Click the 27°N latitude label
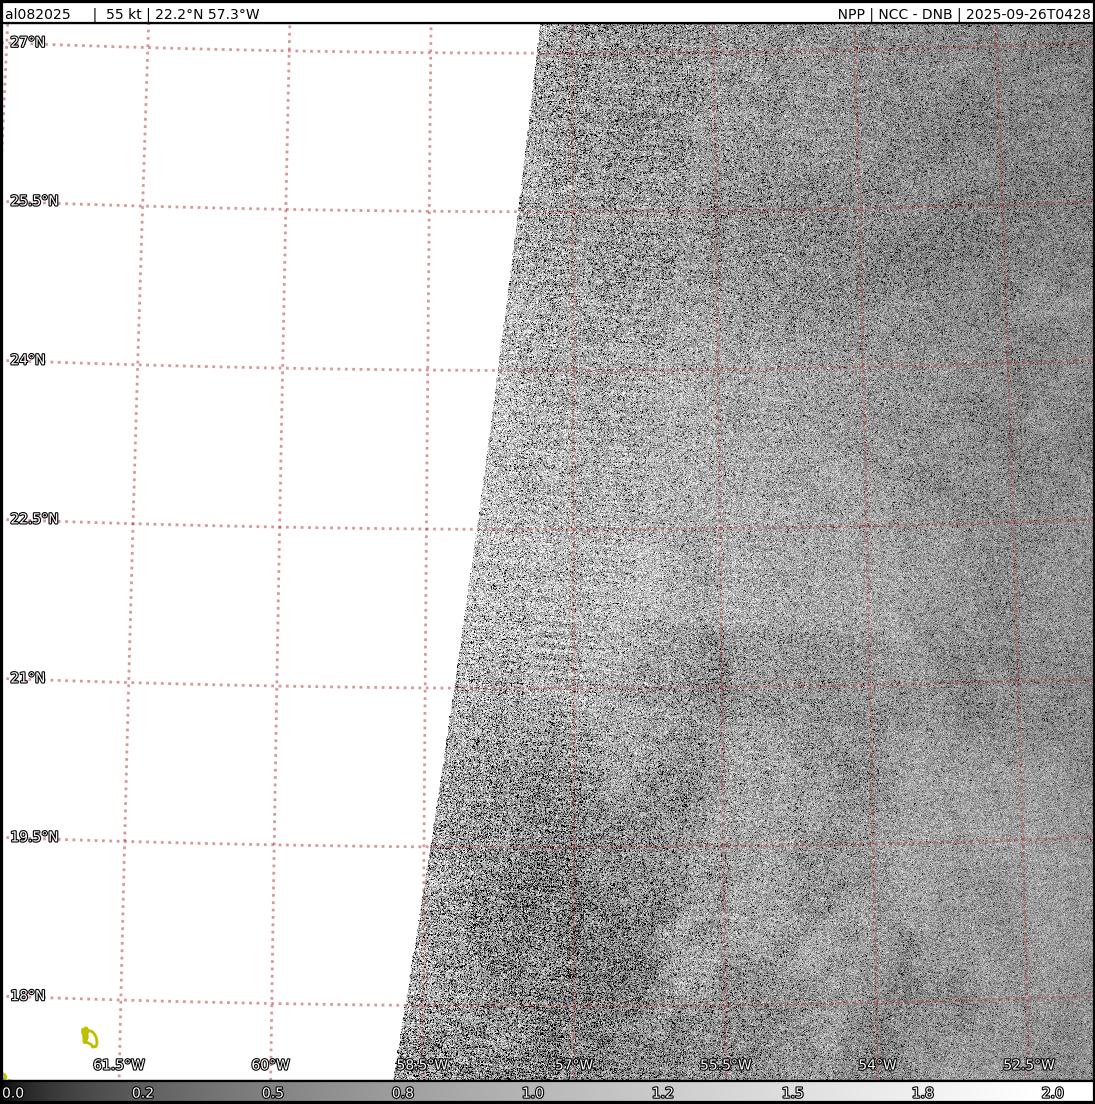This screenshot has height=1104, width=1095. point(28,42)
